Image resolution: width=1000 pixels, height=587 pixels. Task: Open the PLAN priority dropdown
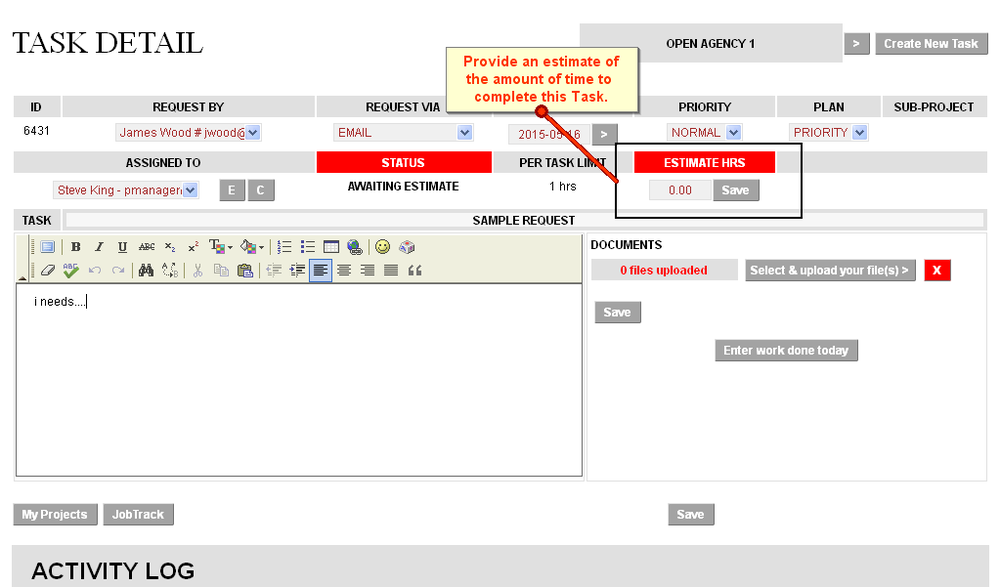coord(829,131)
